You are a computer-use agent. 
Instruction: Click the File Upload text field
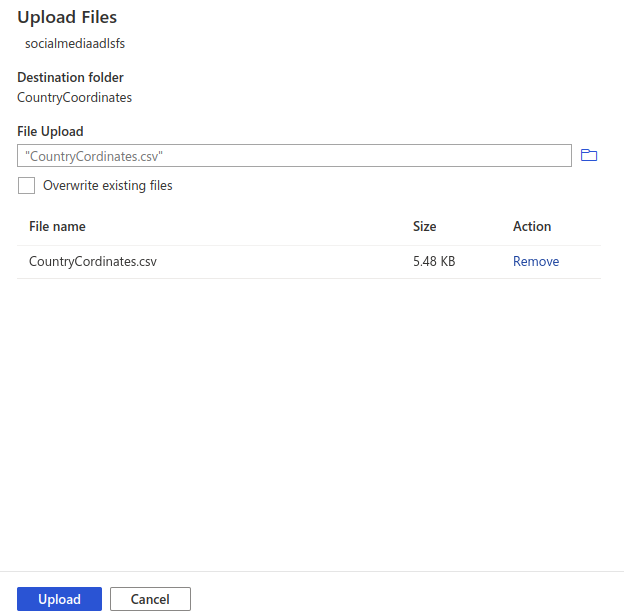[294, 156]
